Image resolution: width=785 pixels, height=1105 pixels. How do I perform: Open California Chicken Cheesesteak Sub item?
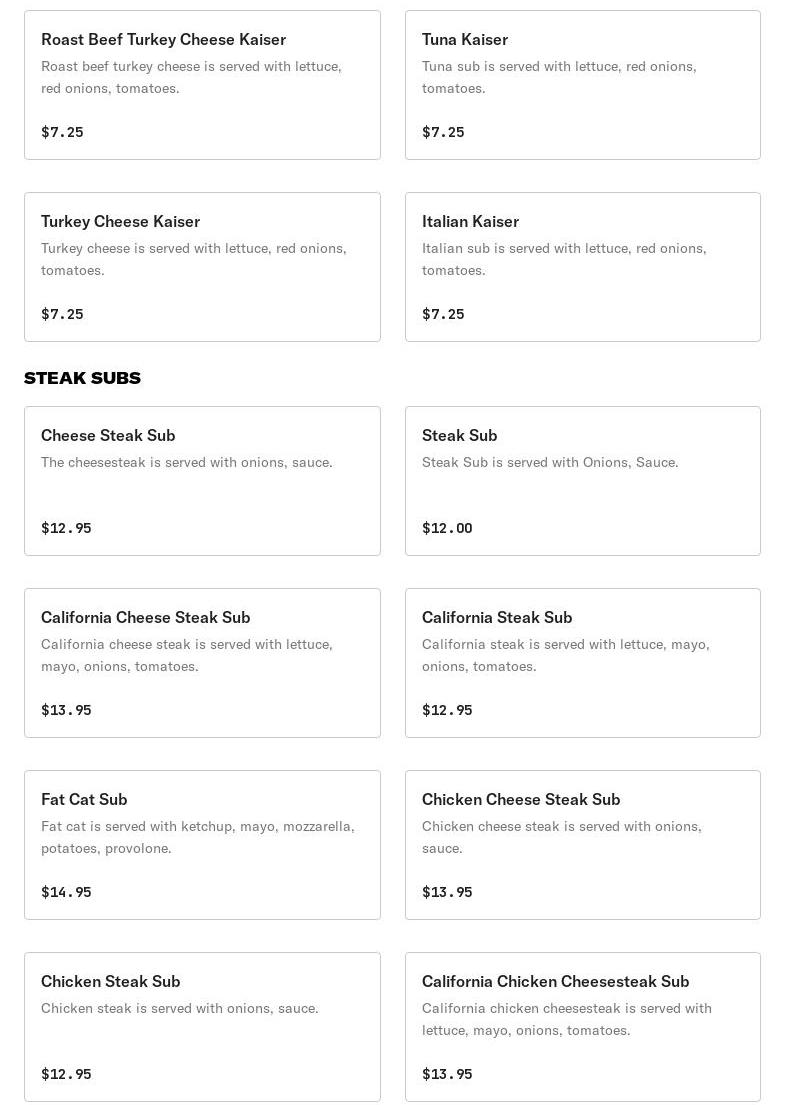pyautogui.click(x=583, y=1027)
